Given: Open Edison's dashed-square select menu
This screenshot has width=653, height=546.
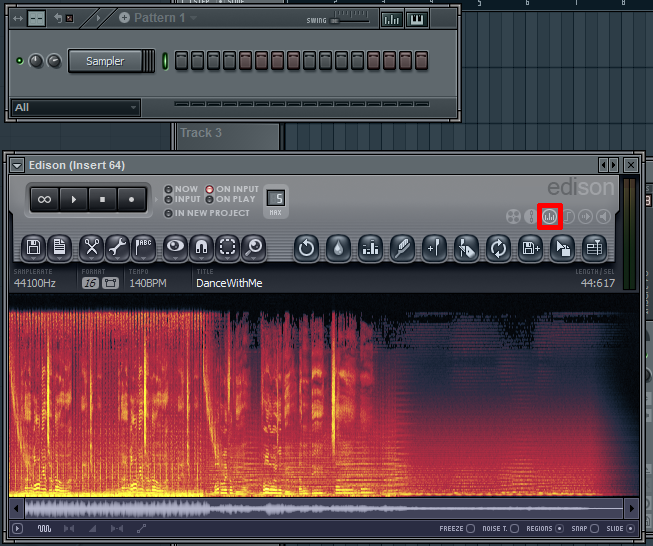Looking at the screenshot, I should [227, 248].
